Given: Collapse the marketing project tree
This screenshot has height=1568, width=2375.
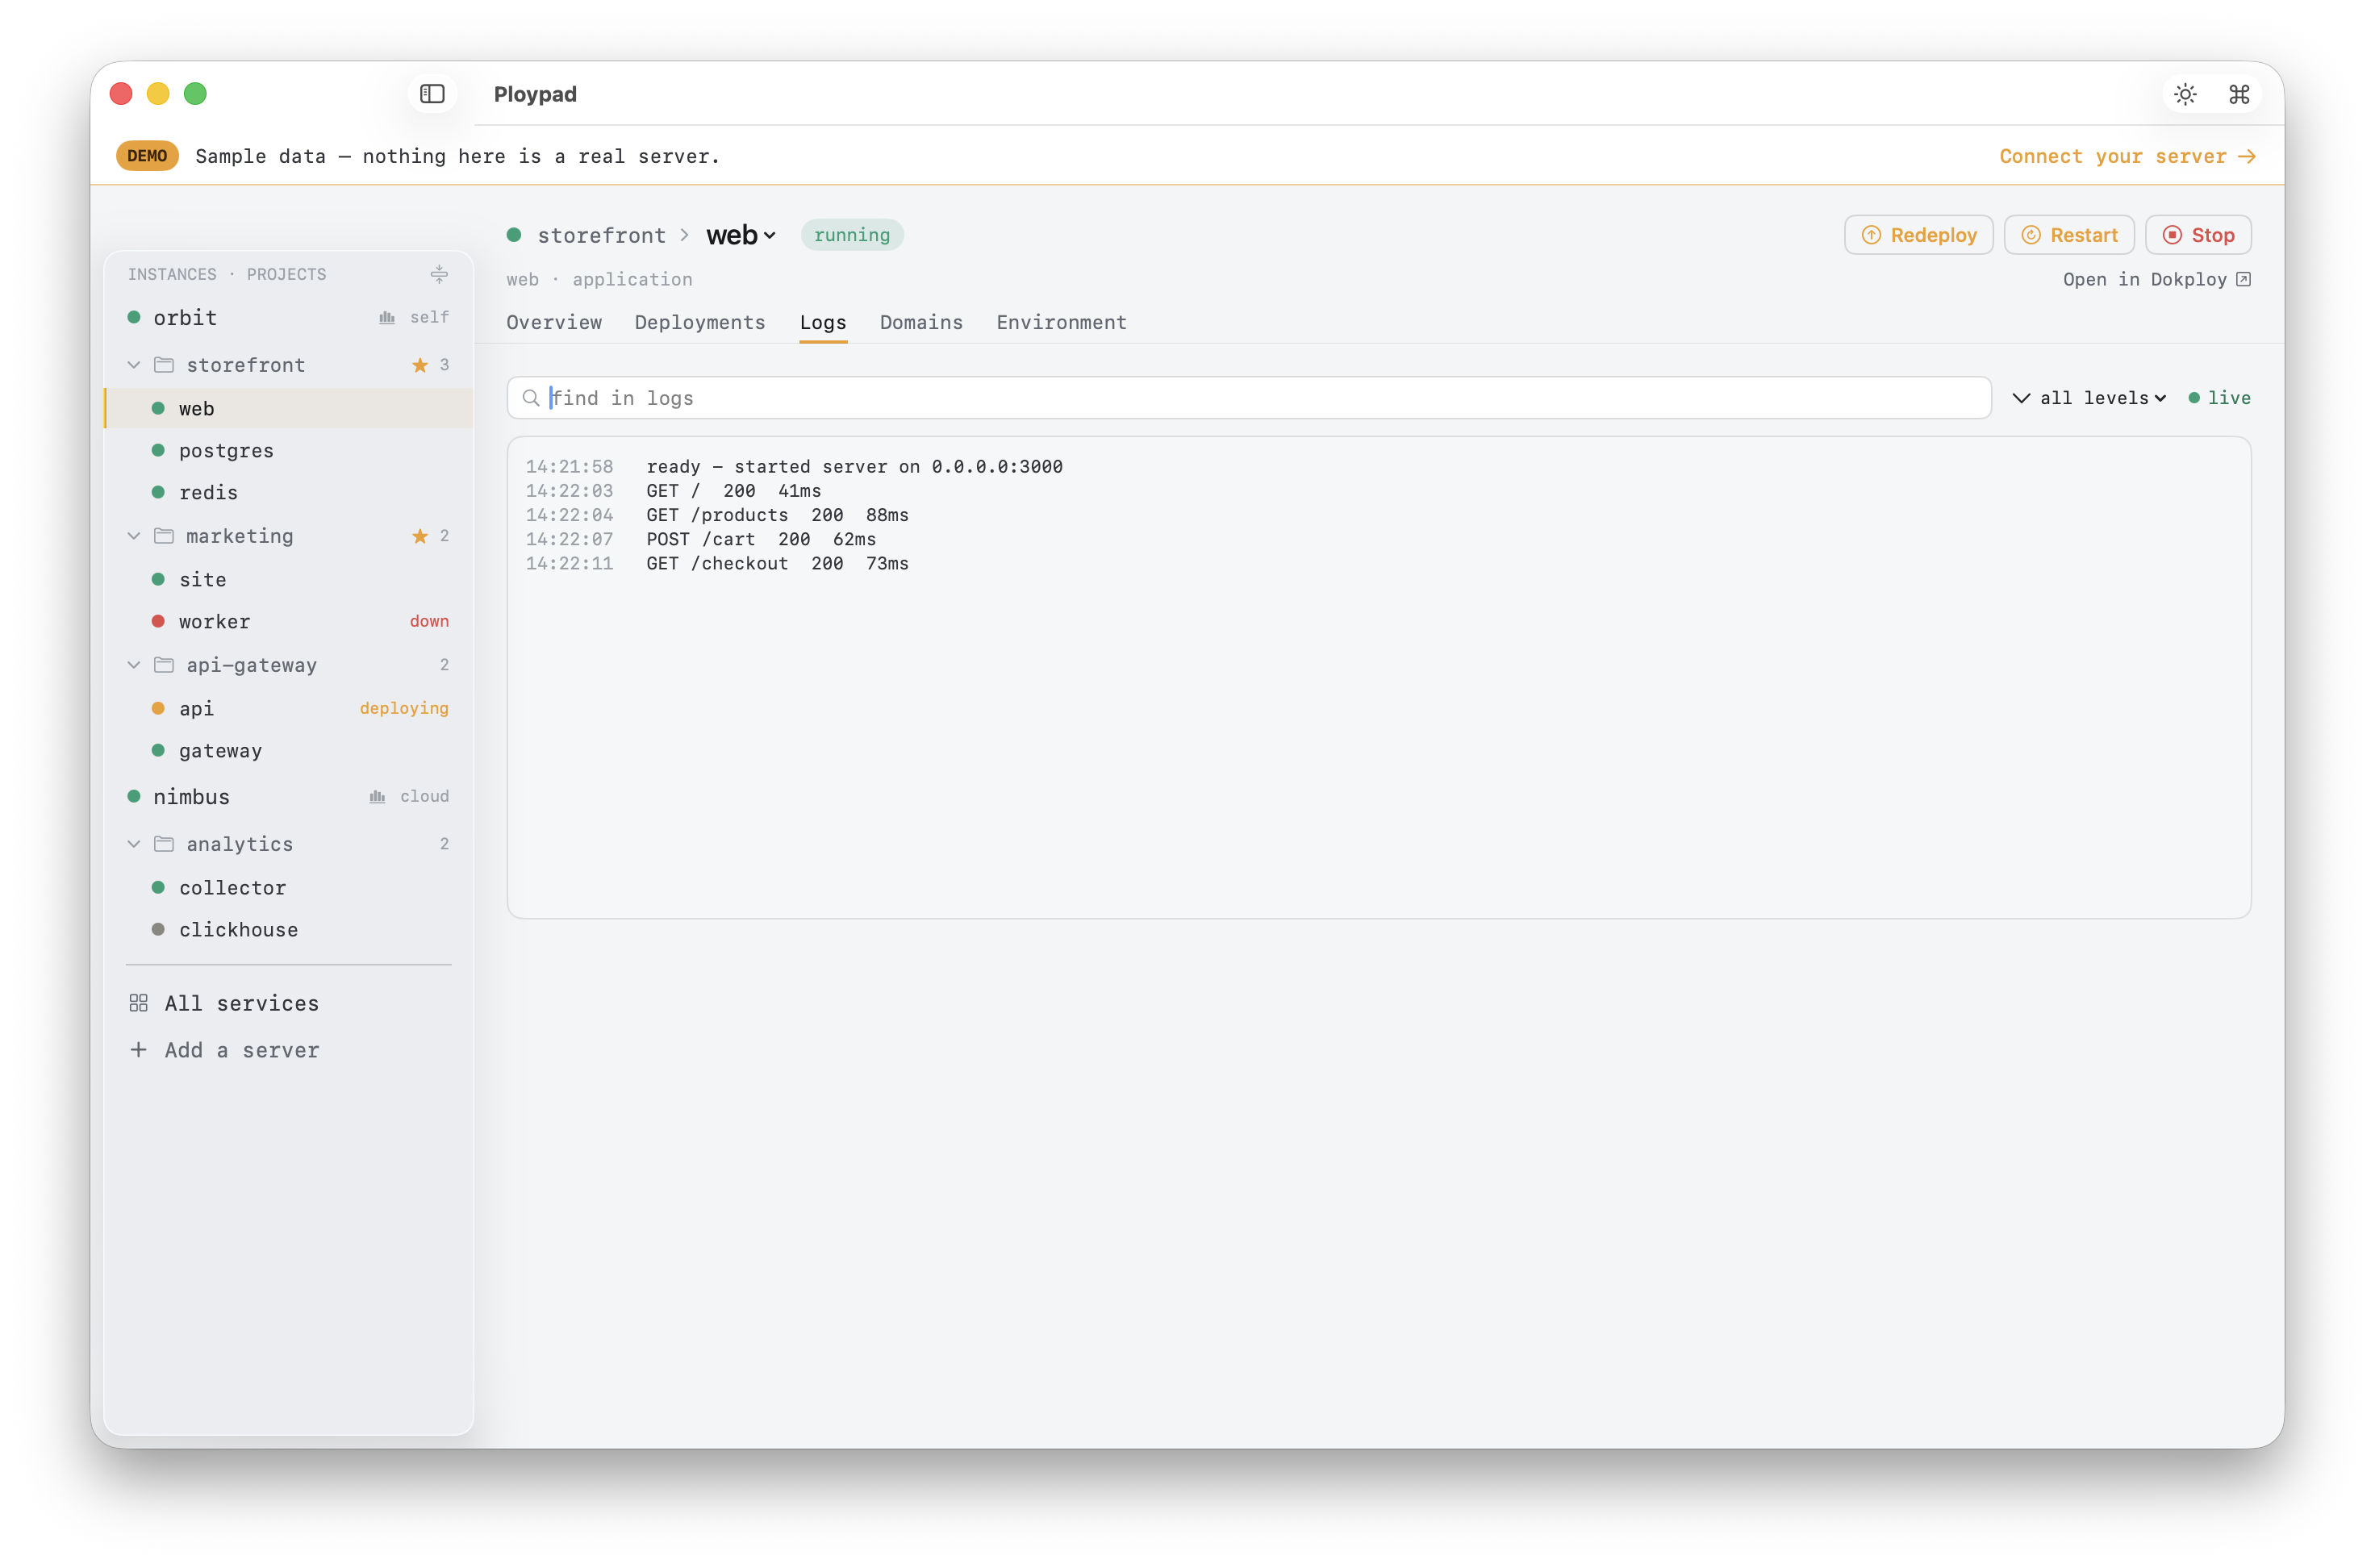Looking at the screenshot, I should click(x=134, y=536).
